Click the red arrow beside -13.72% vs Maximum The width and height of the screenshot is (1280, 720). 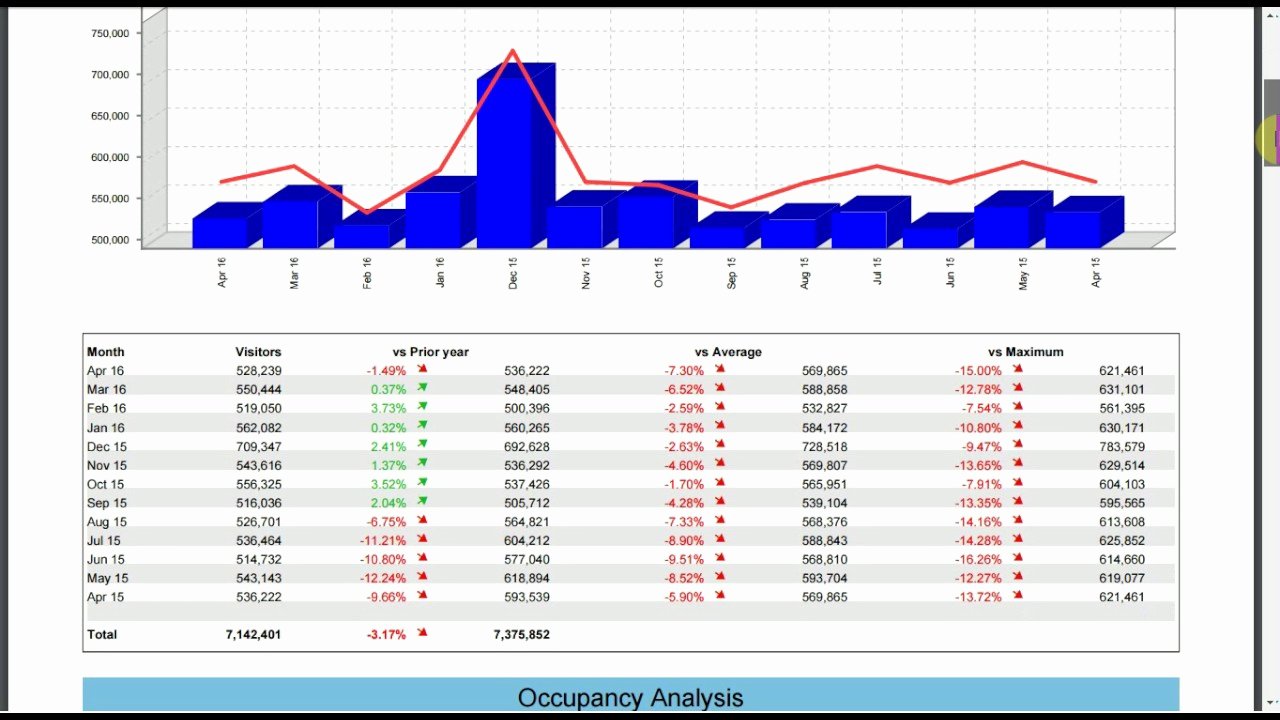(x=1018, y=596)
